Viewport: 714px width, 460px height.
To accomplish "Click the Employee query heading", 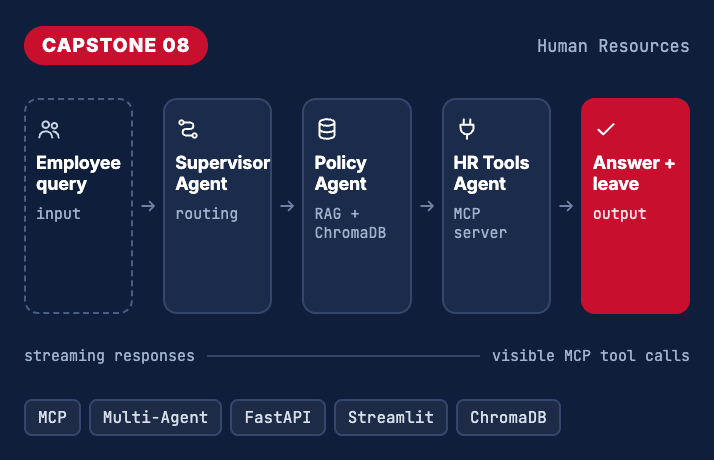I will coord(78,174).
